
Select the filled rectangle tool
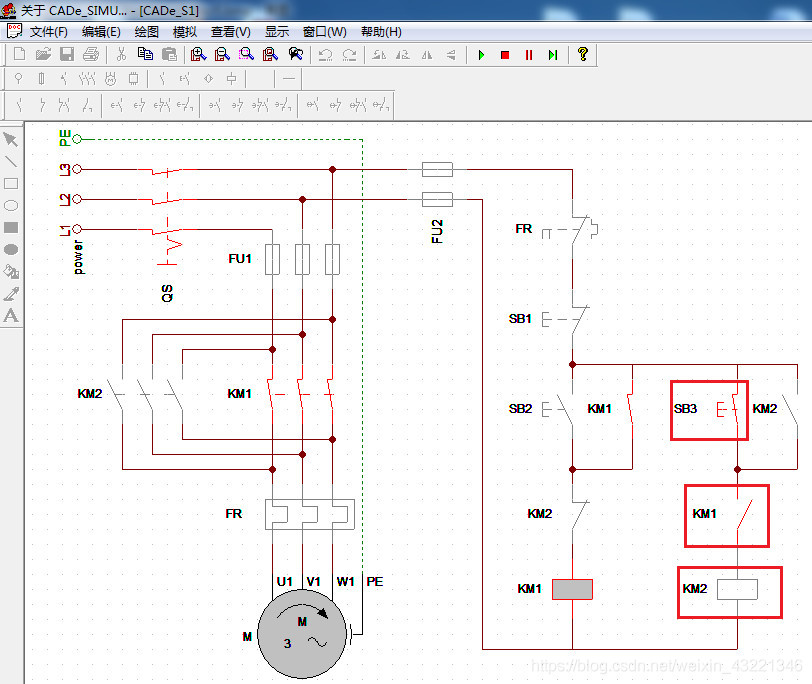11,228
